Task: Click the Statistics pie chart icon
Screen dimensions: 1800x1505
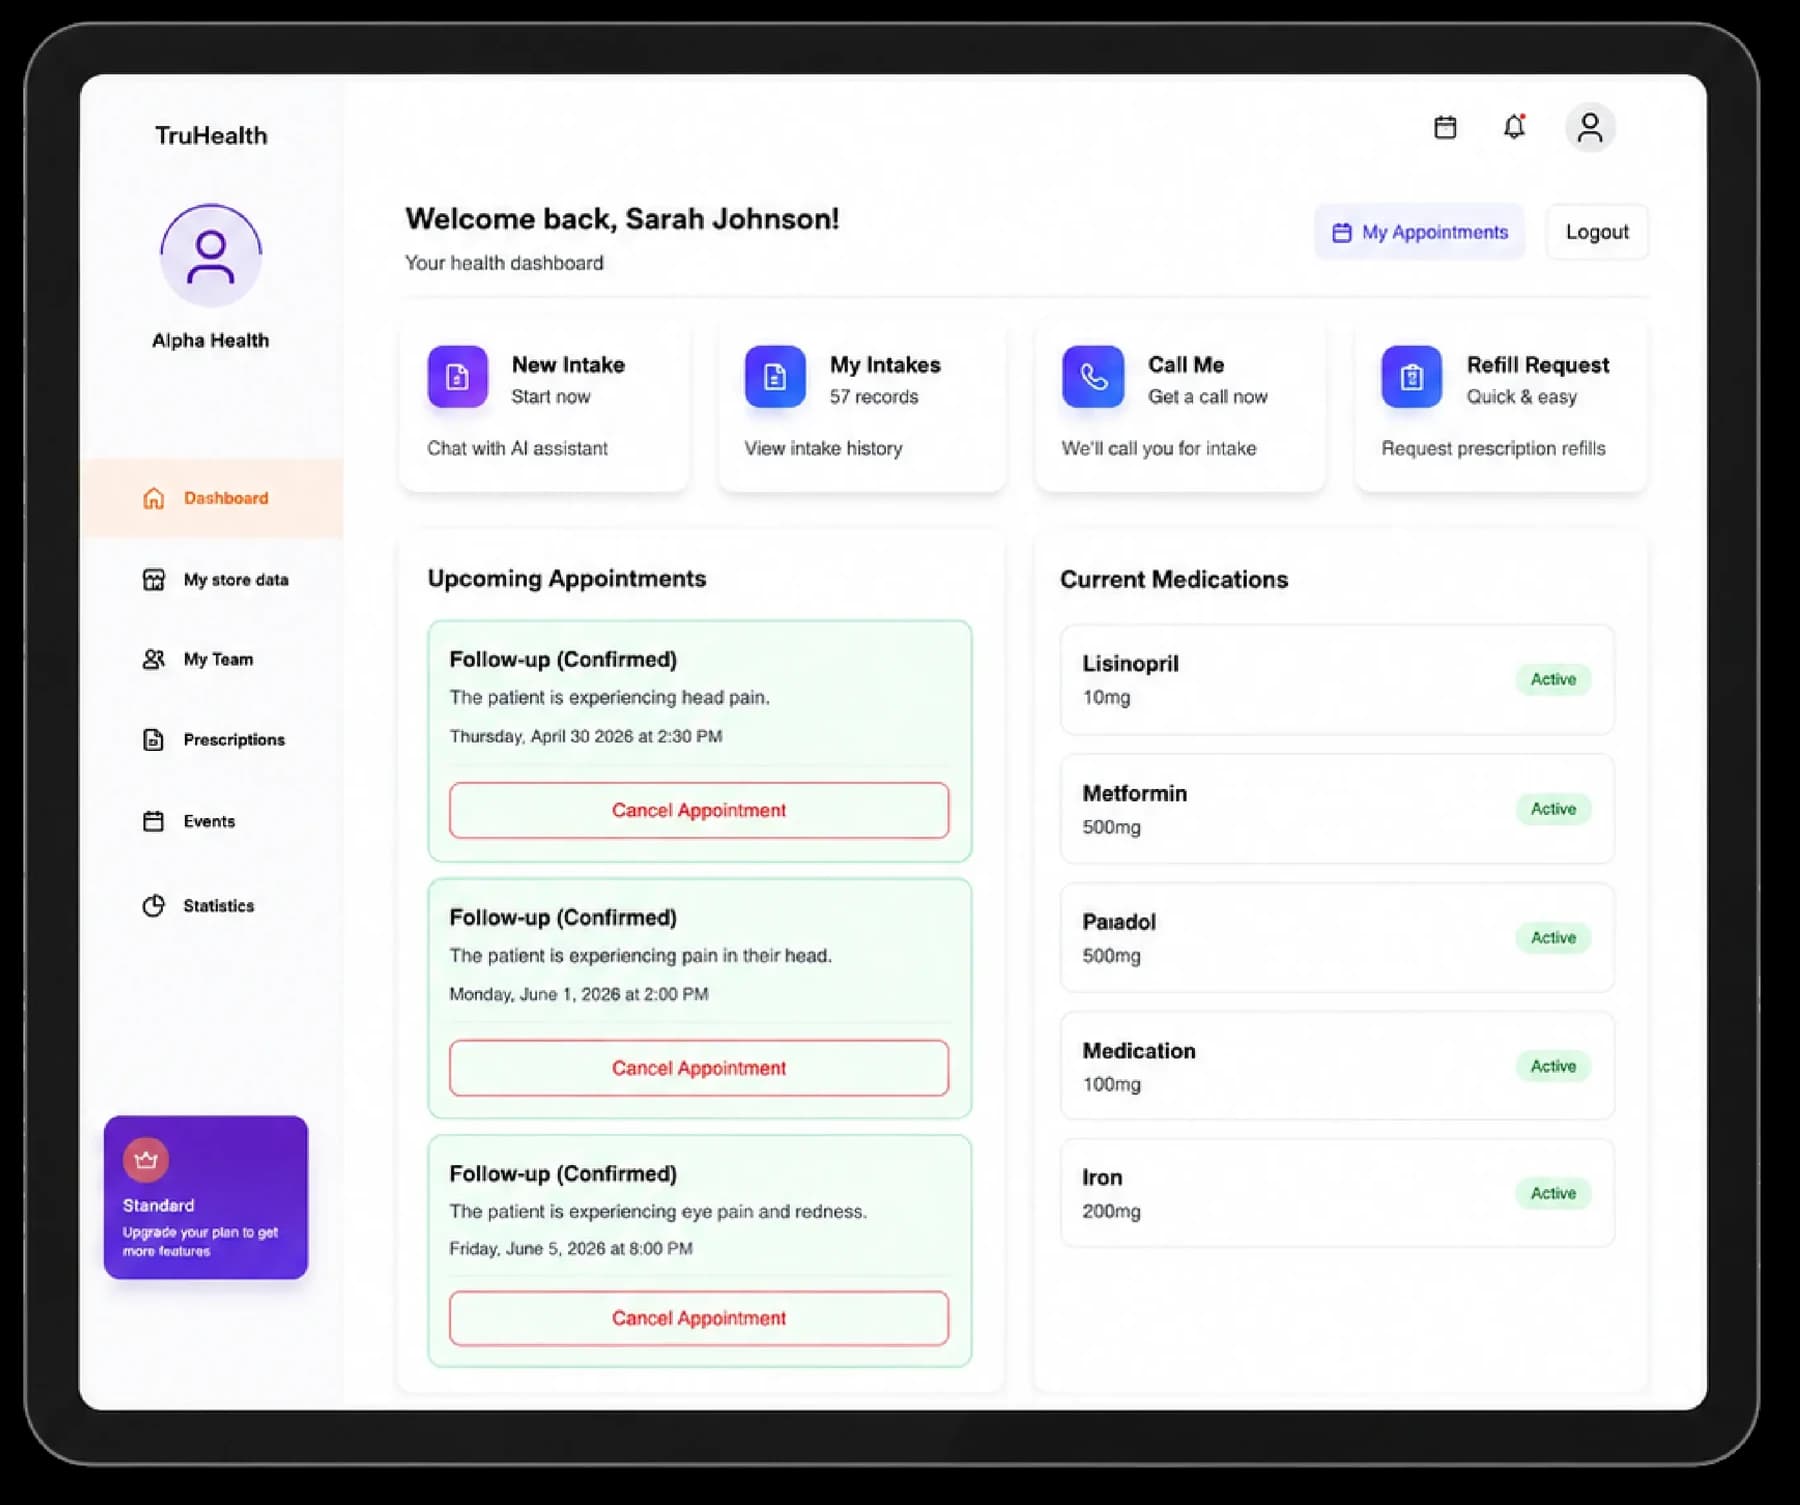Action: (153, 906)
